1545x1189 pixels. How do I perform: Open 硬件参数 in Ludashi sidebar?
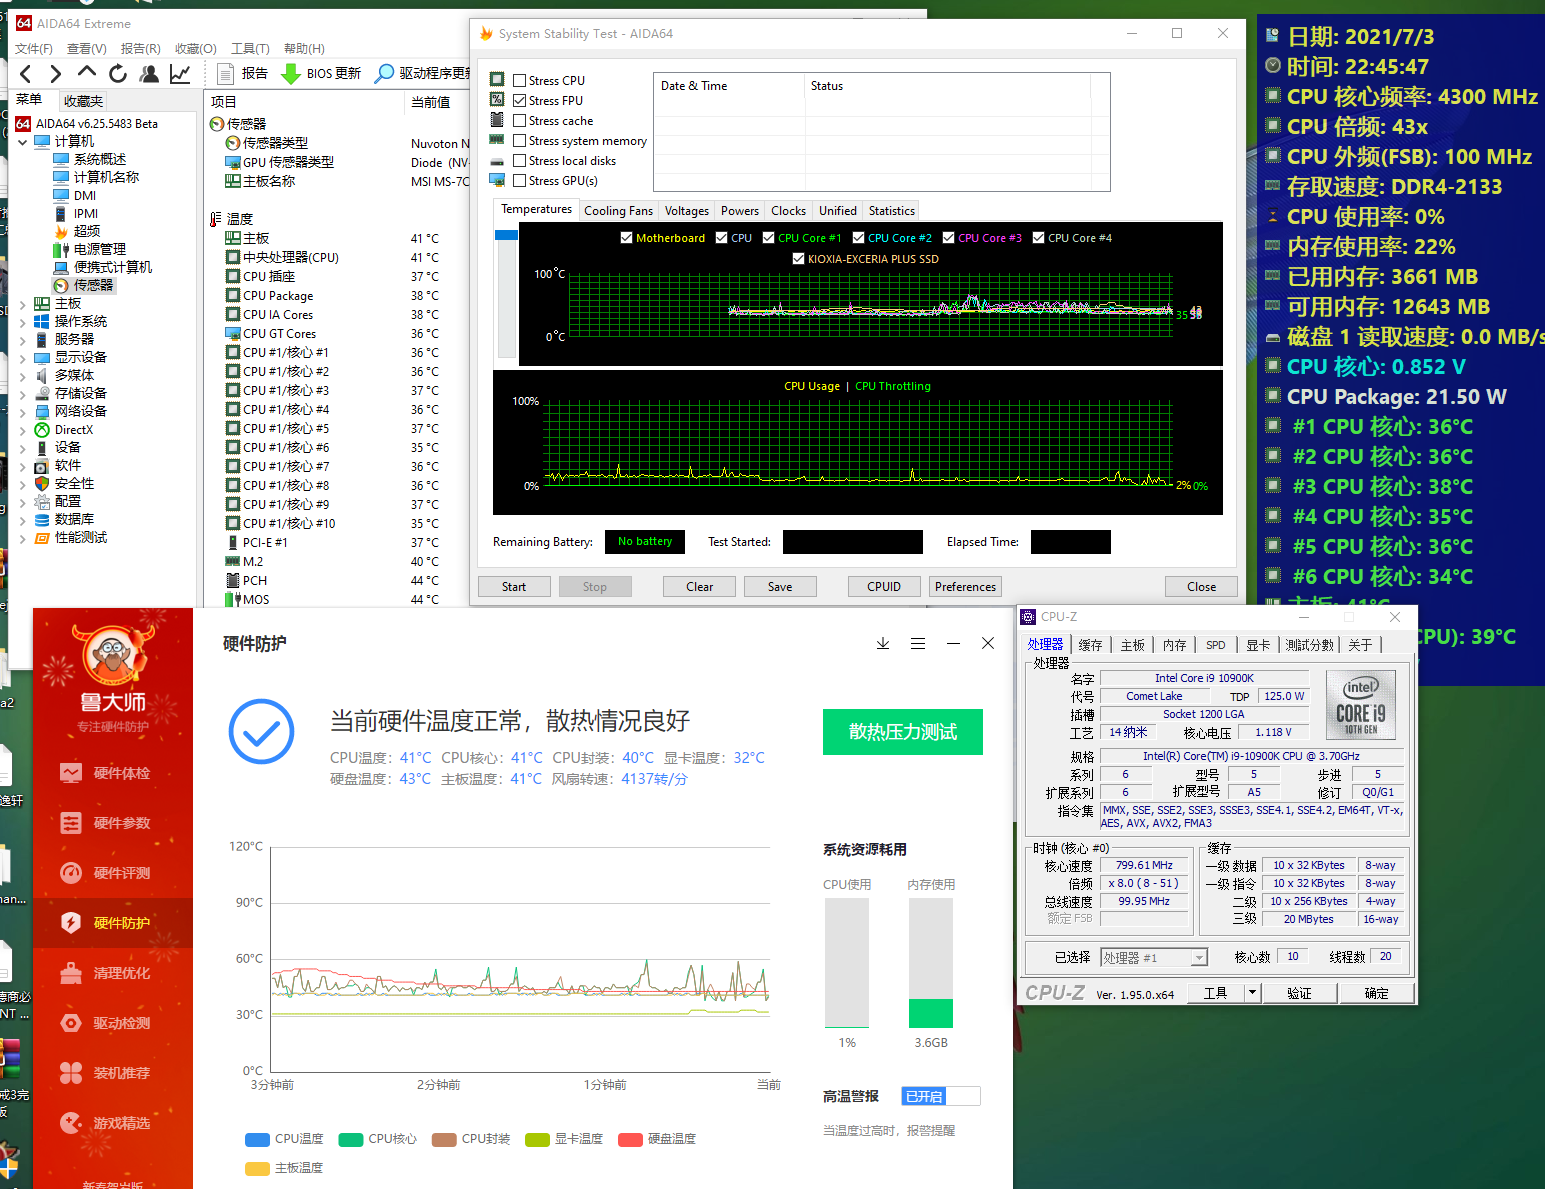point(113,823)
